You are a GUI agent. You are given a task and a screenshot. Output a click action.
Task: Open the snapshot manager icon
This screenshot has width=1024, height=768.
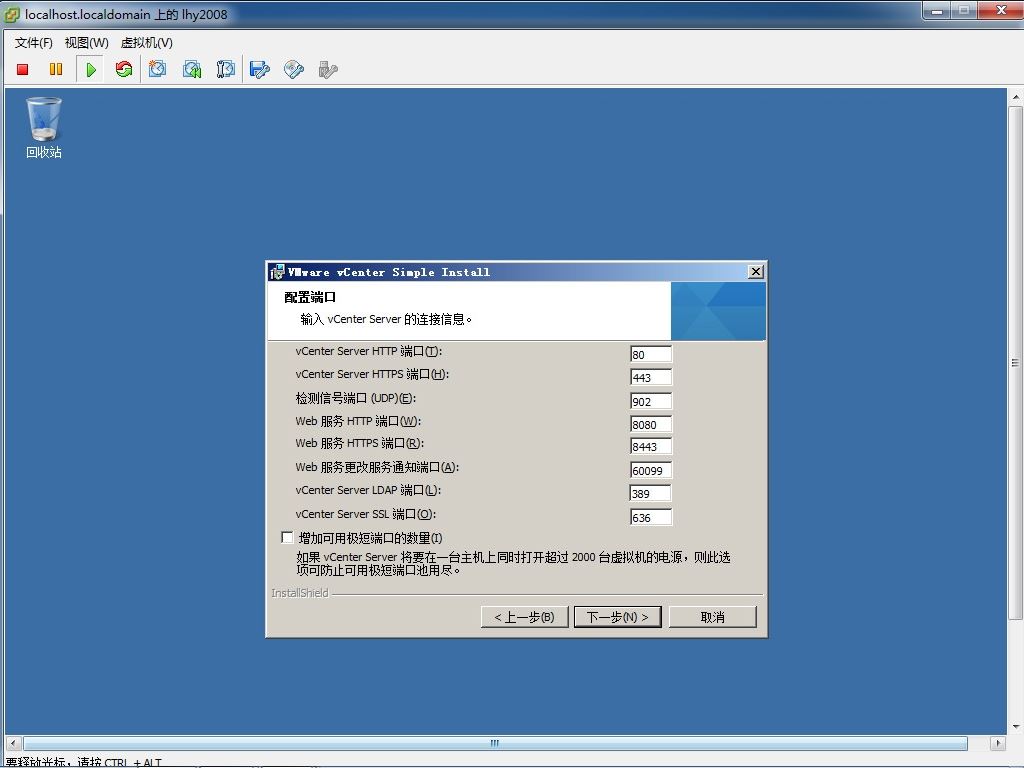click(225, 69)
